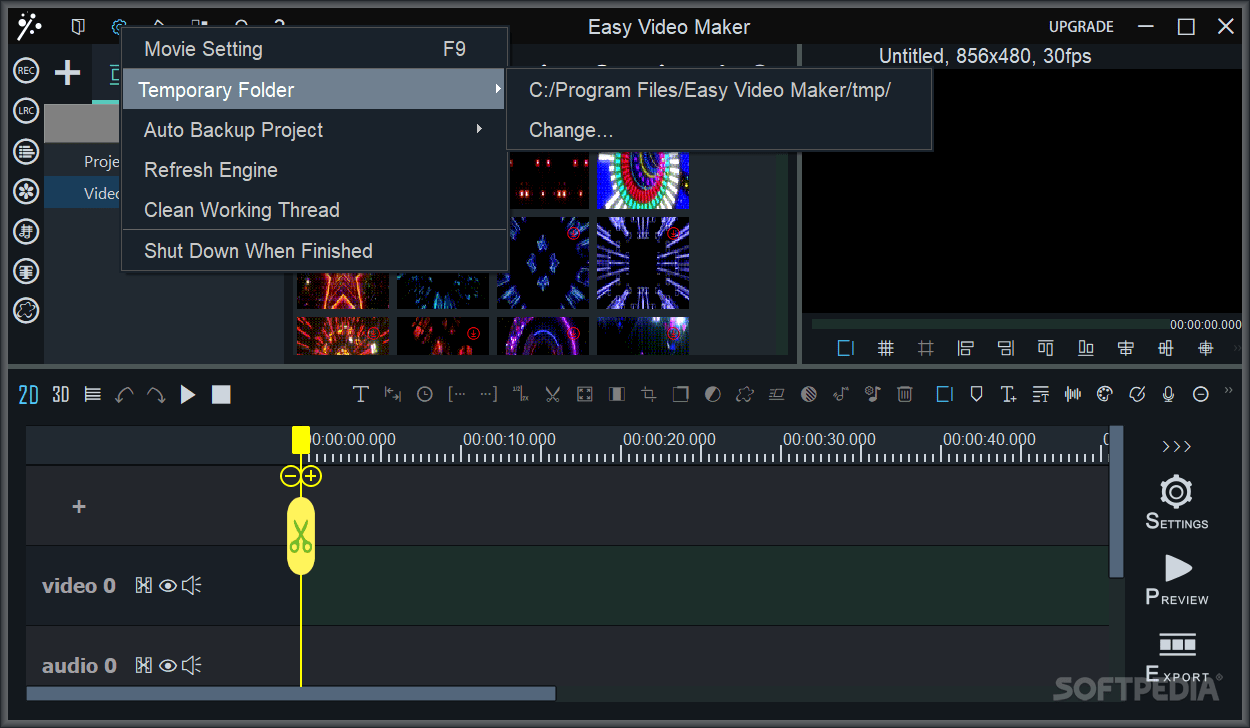The image size is (1250, 728).
Task: Toggle visibility eye of video 0 track
Action: [x=168, y=586]
